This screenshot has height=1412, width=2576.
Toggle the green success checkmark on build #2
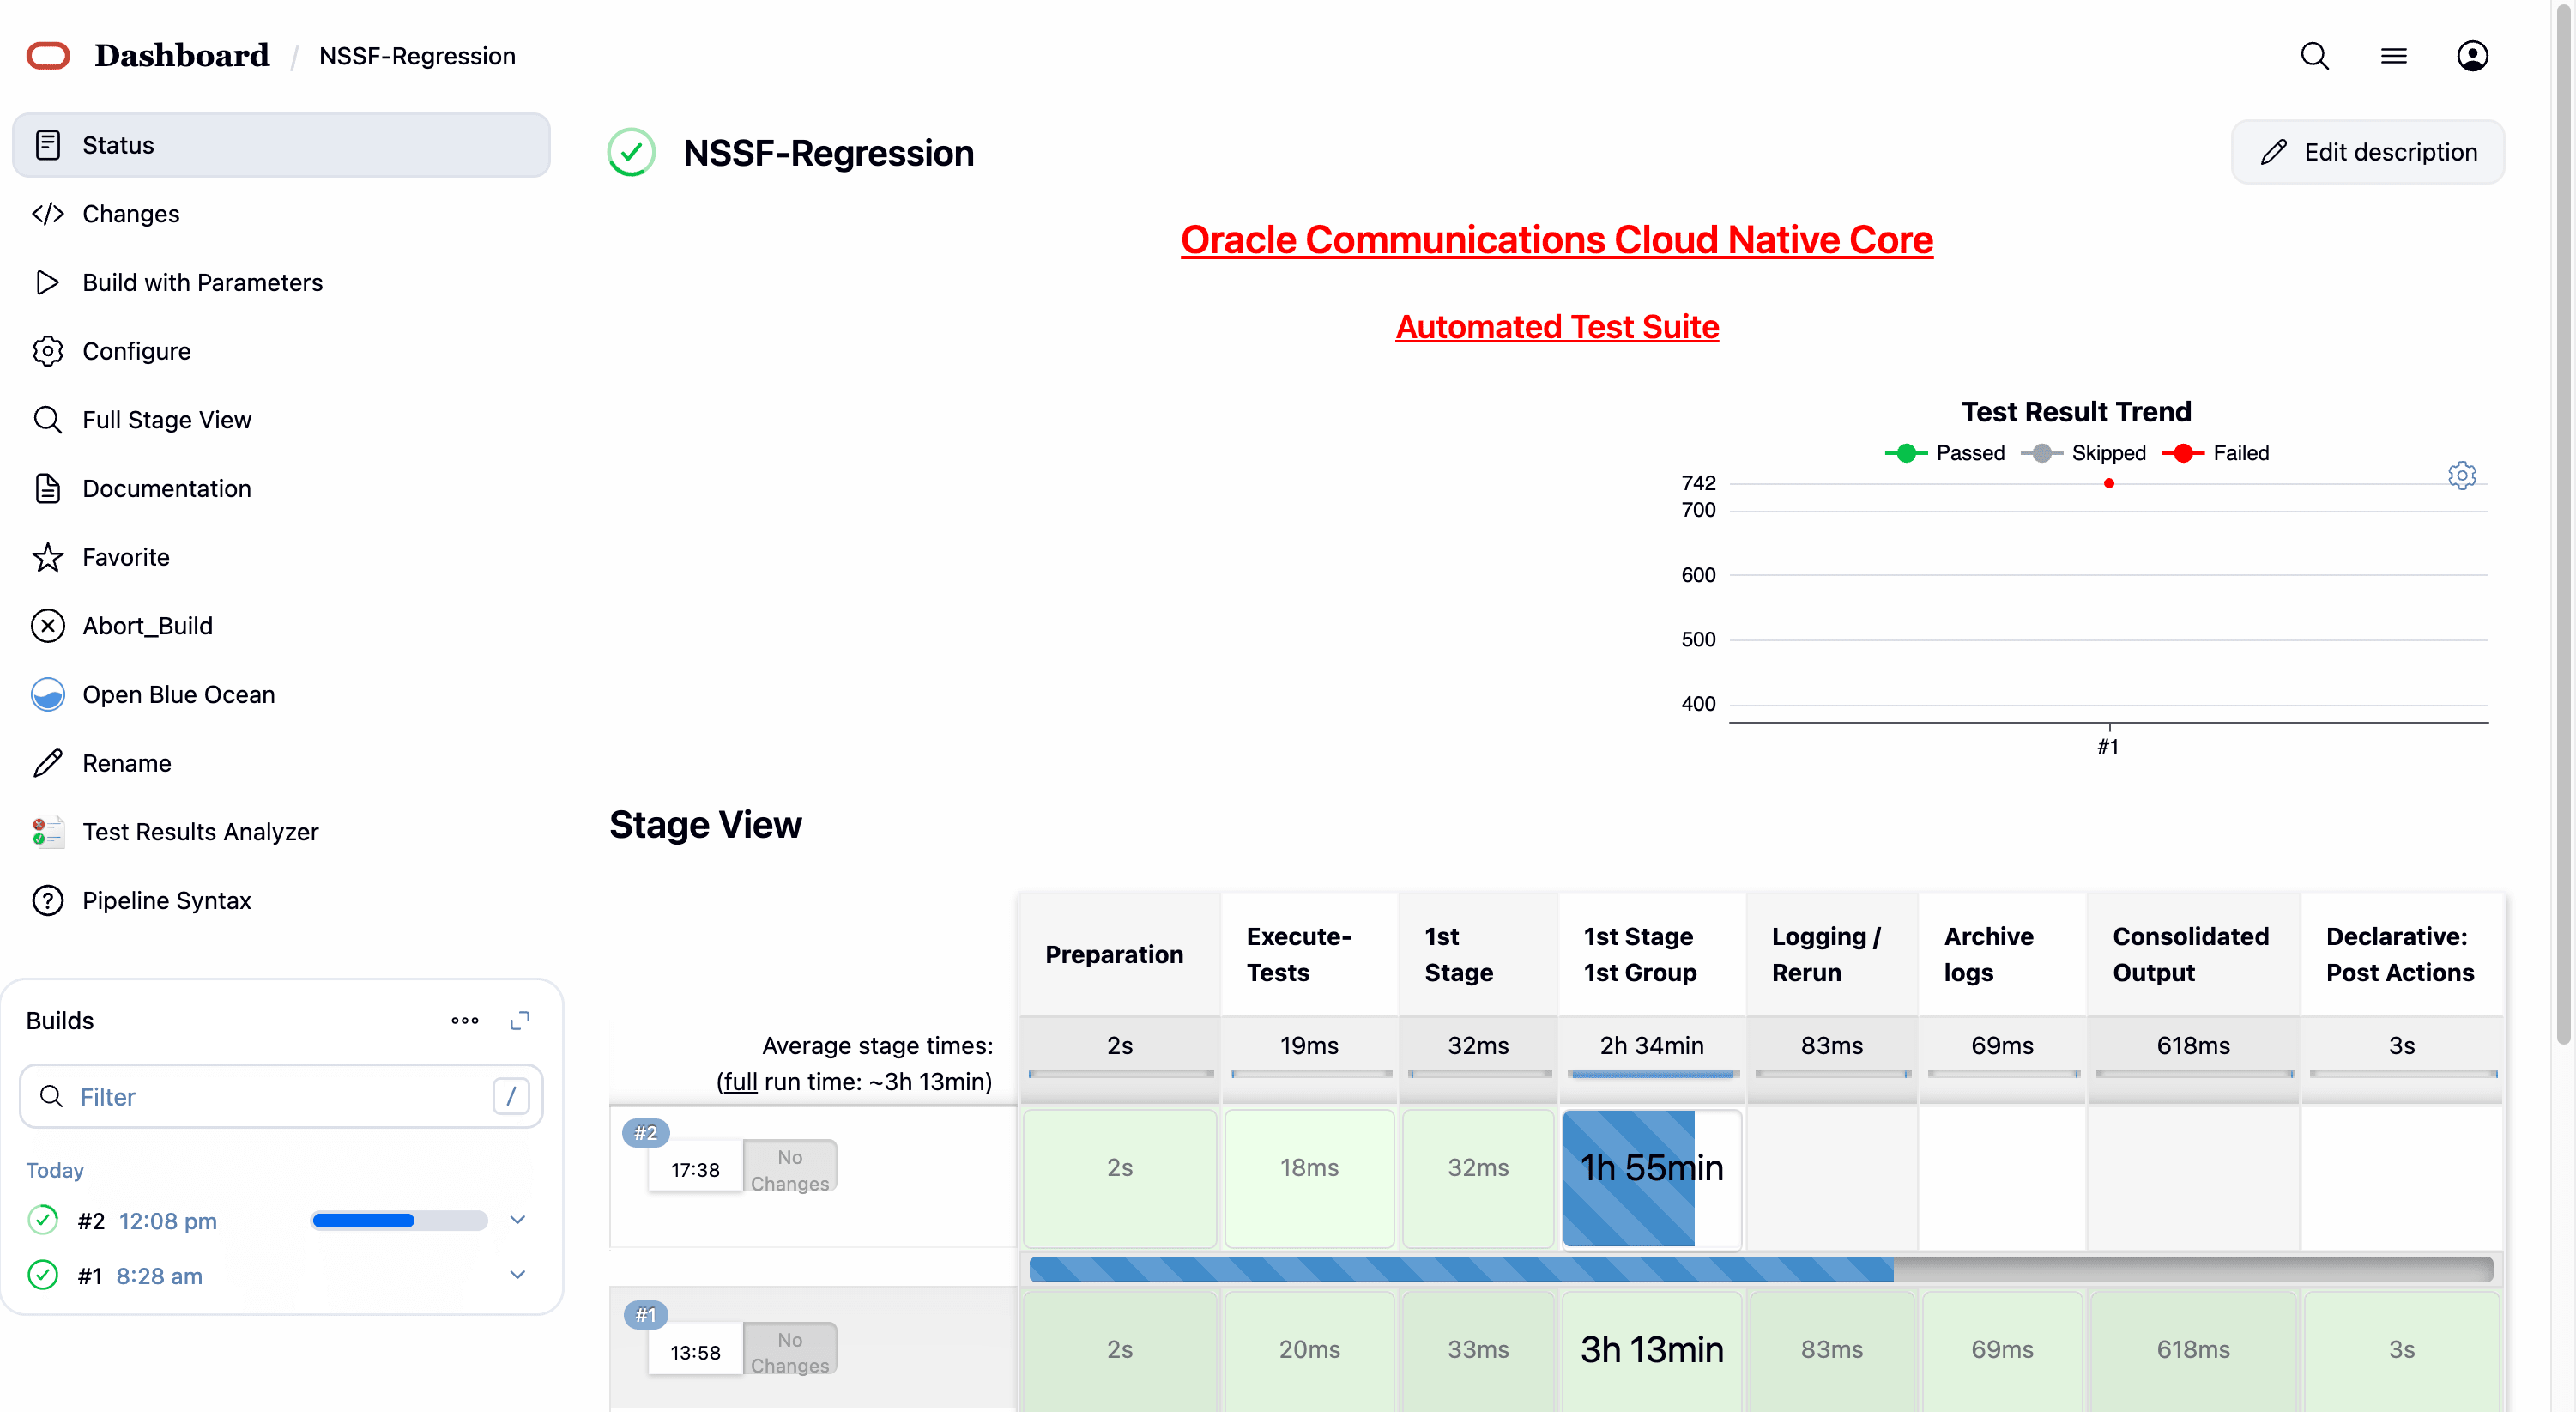point(42,1220)
